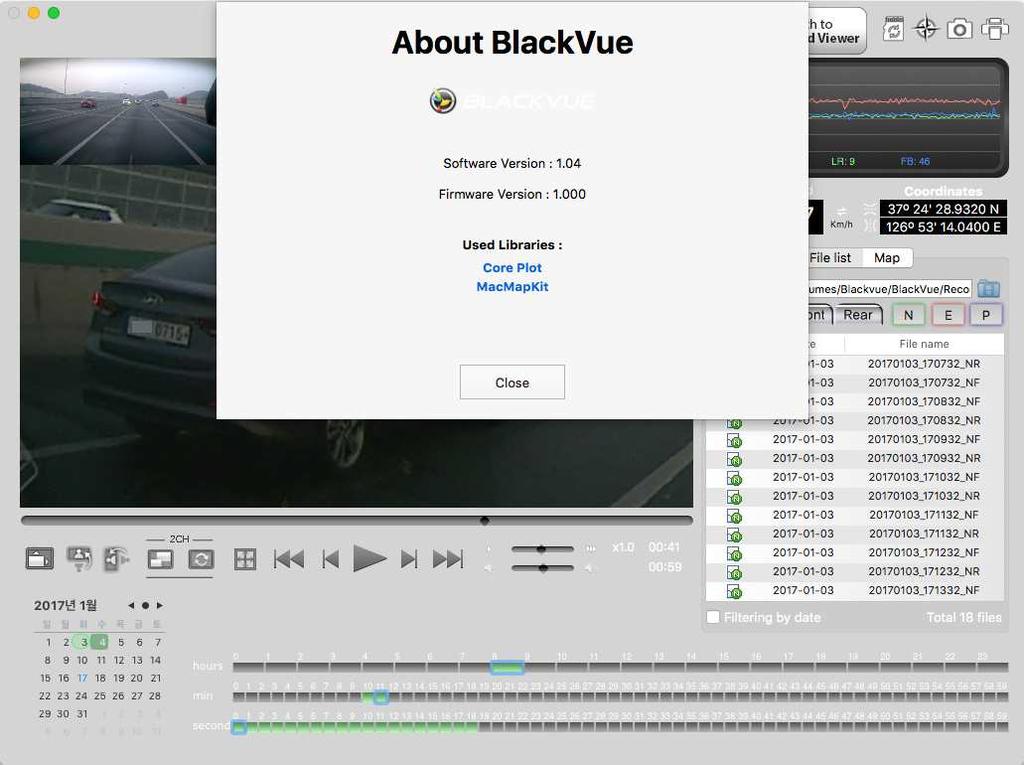This screenshot has width=1024, height=765.
Task: Click file icon for 20170103_171232_NF
Action: [735, 553]
